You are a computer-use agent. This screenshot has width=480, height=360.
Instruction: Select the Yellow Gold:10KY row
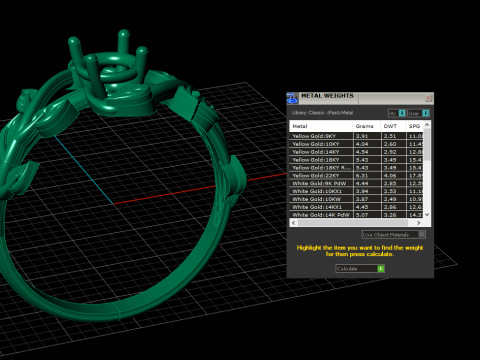click(x=356, y=144)
